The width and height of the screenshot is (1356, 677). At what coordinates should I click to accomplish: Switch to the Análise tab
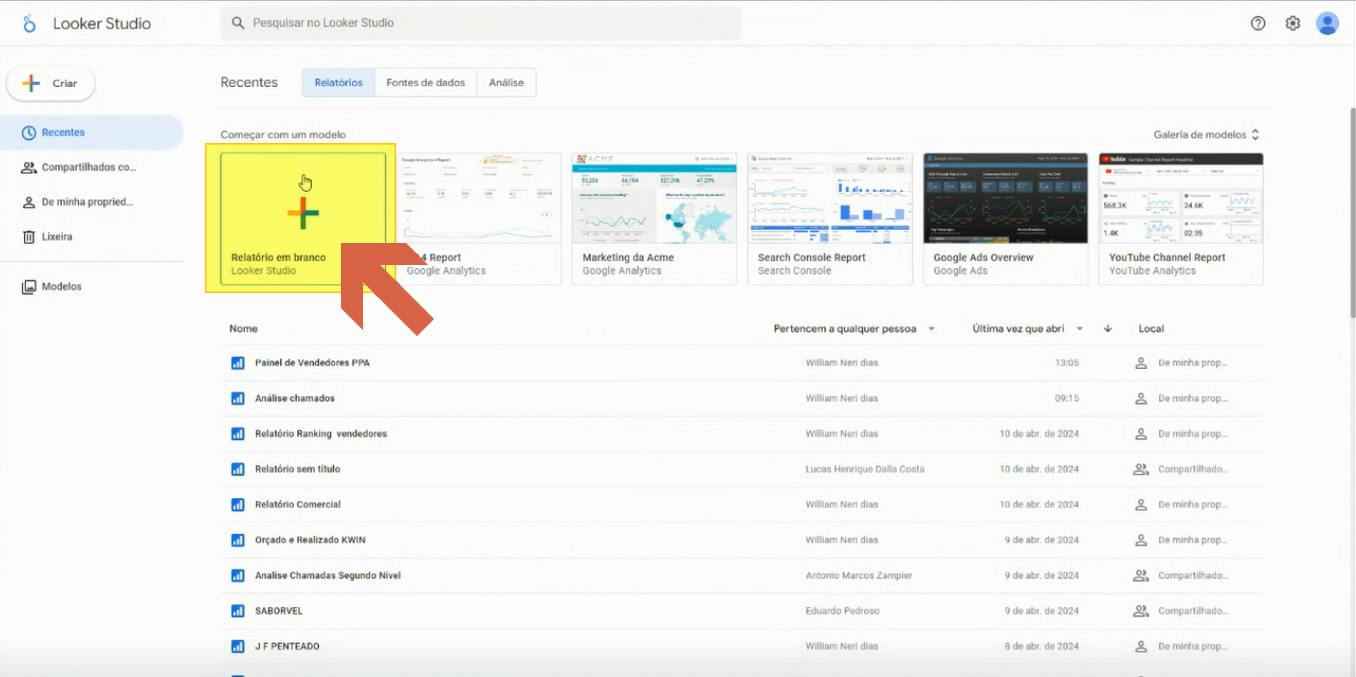click(506, 83)
